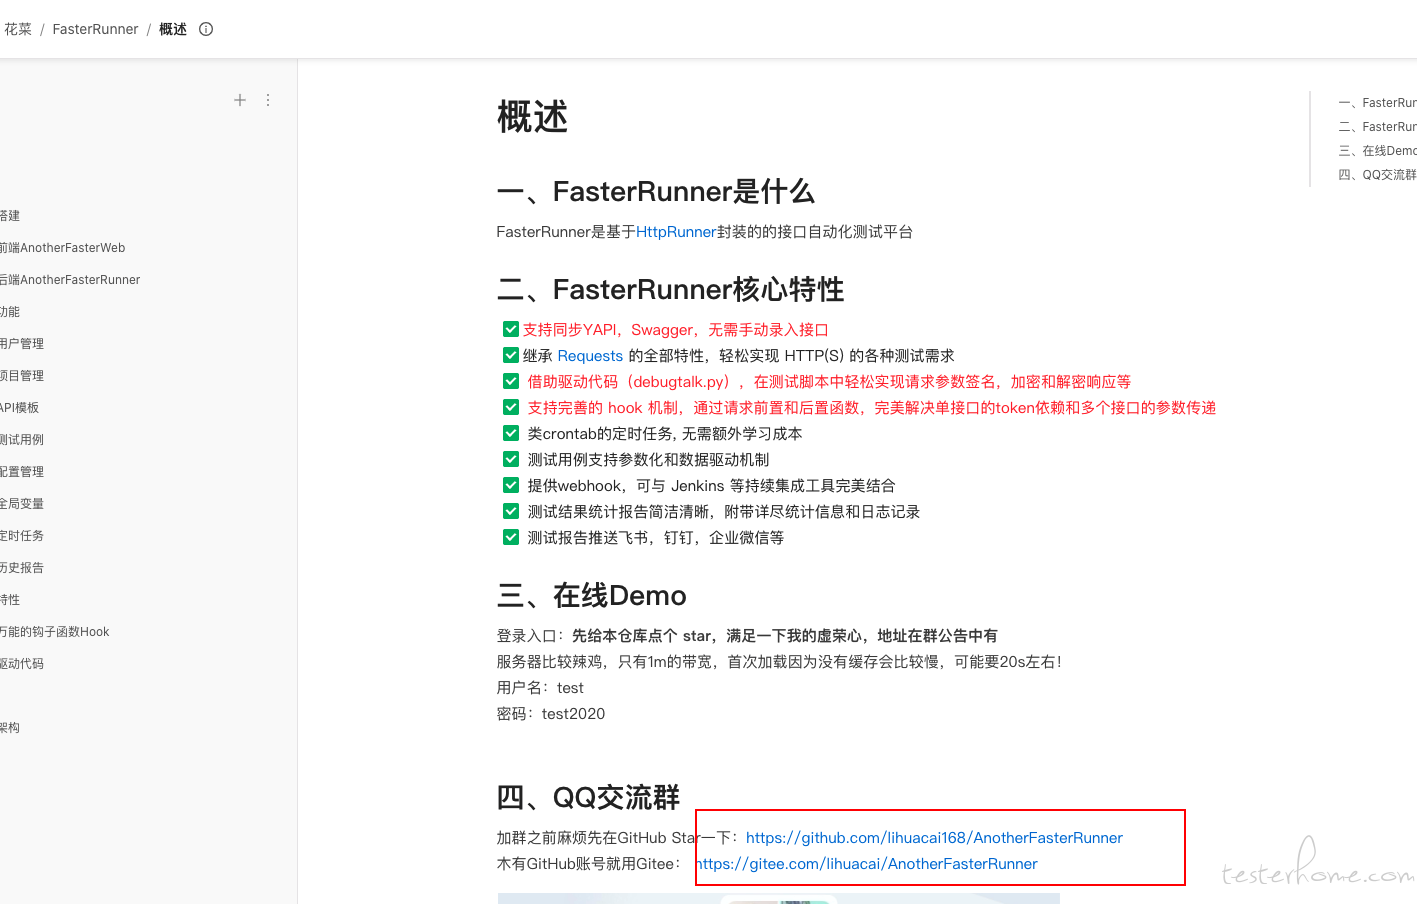The height and width of the screenshot is (904, 1417).
Task: Click heading 二、FasterRunner核心特性
Action: point(671,289)
